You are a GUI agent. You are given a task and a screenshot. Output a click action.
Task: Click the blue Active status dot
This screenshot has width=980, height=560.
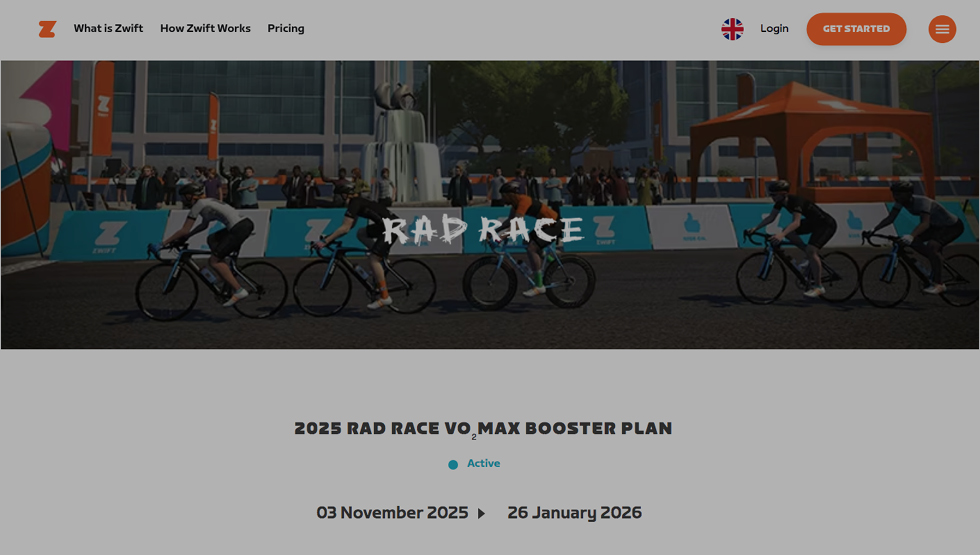pos(453,465)
